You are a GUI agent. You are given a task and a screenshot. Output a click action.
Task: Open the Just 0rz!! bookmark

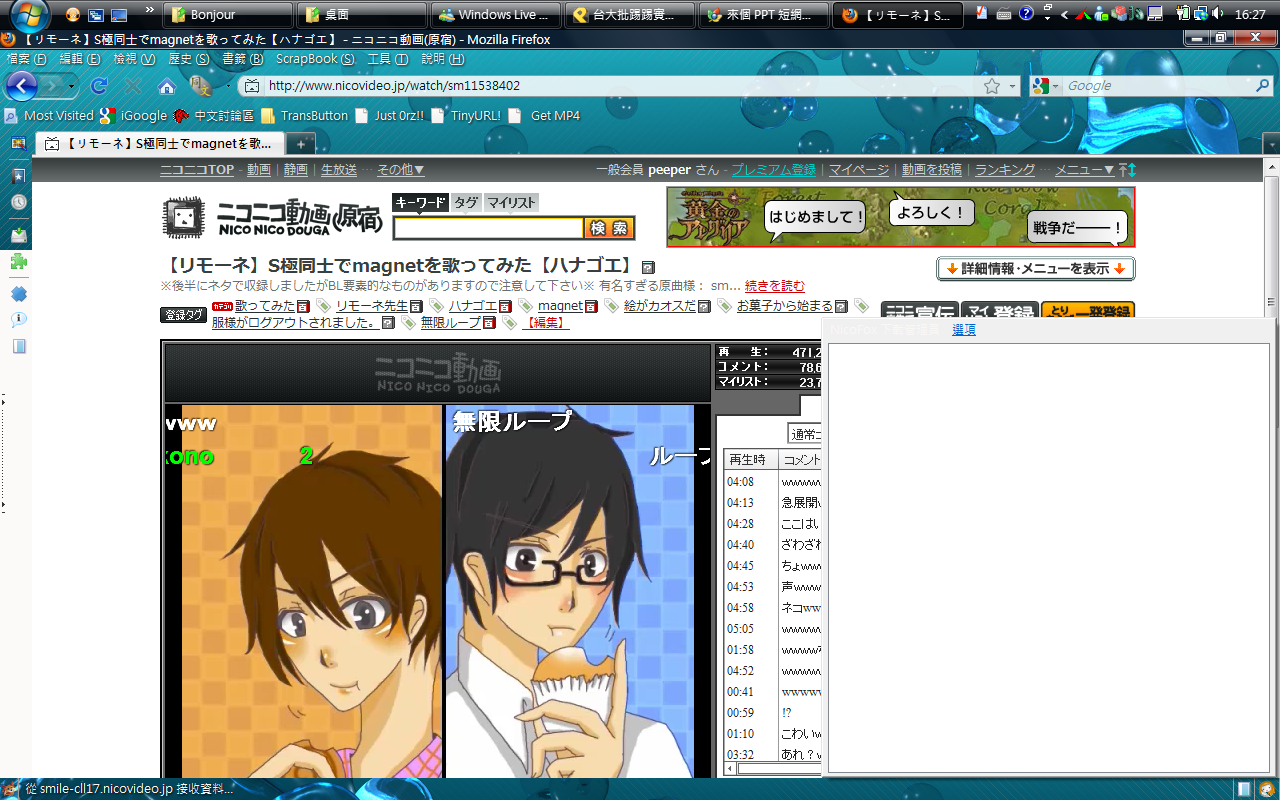click(x=389, y=116)
